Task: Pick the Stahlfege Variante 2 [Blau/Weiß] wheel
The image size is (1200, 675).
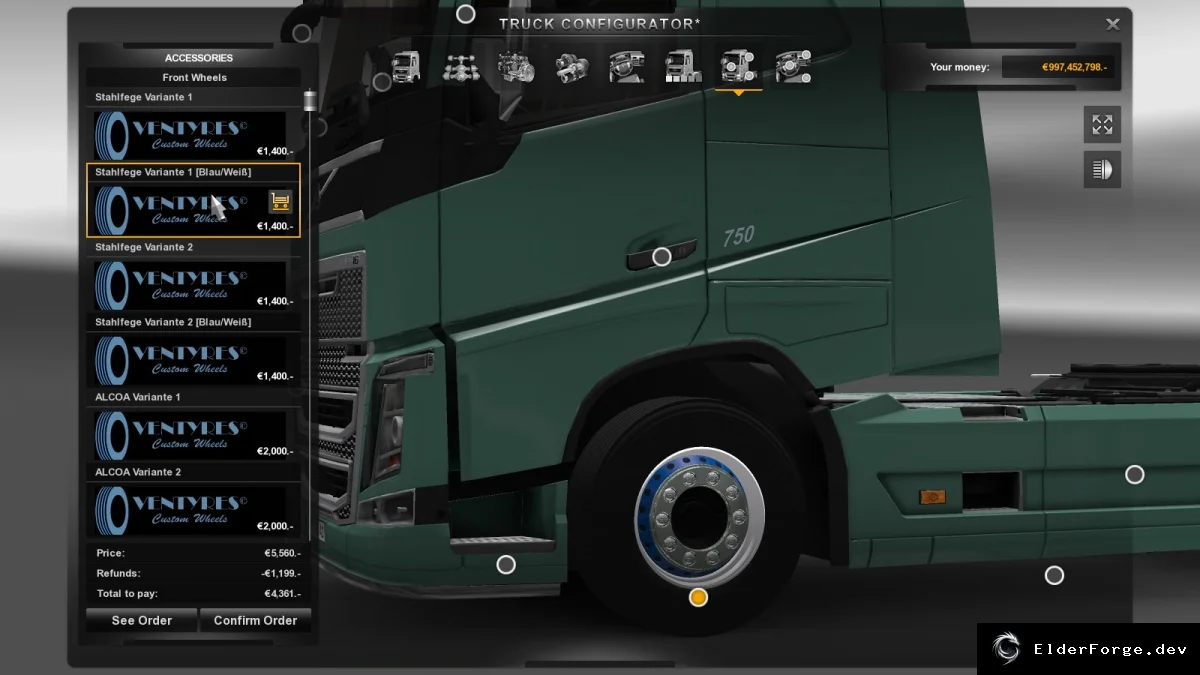Action: point(193,350)
